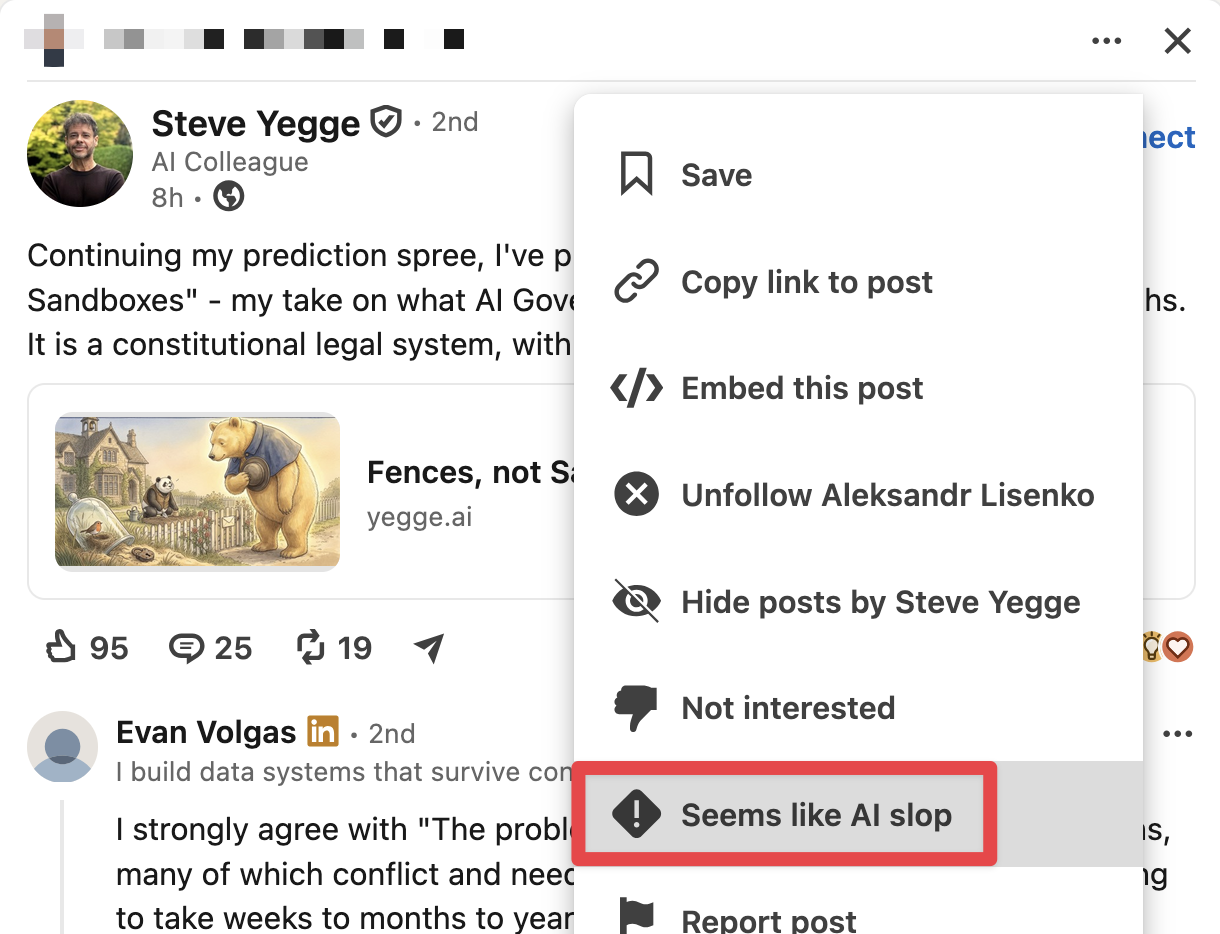Open three-dot menu at top of dialog
The image size is (1220, 934).
point(1106,41)
